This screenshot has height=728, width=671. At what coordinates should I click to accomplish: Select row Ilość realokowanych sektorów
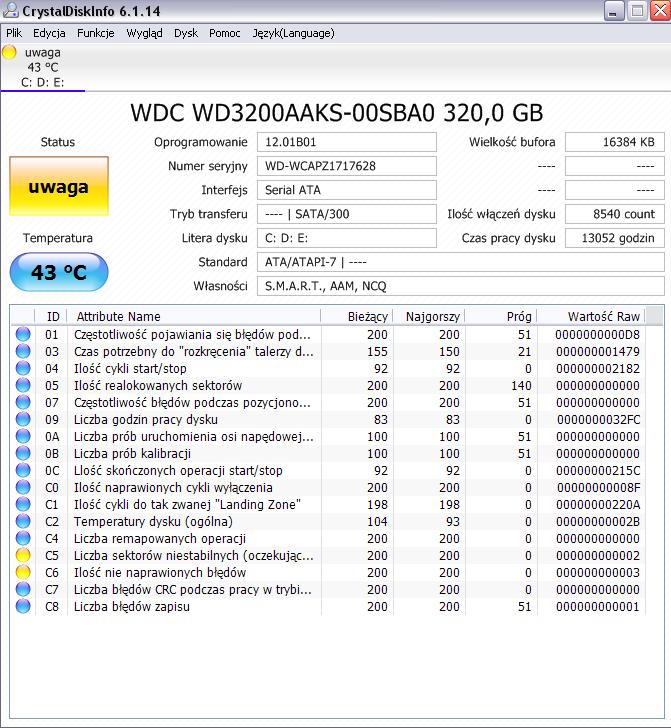point(328,385)
